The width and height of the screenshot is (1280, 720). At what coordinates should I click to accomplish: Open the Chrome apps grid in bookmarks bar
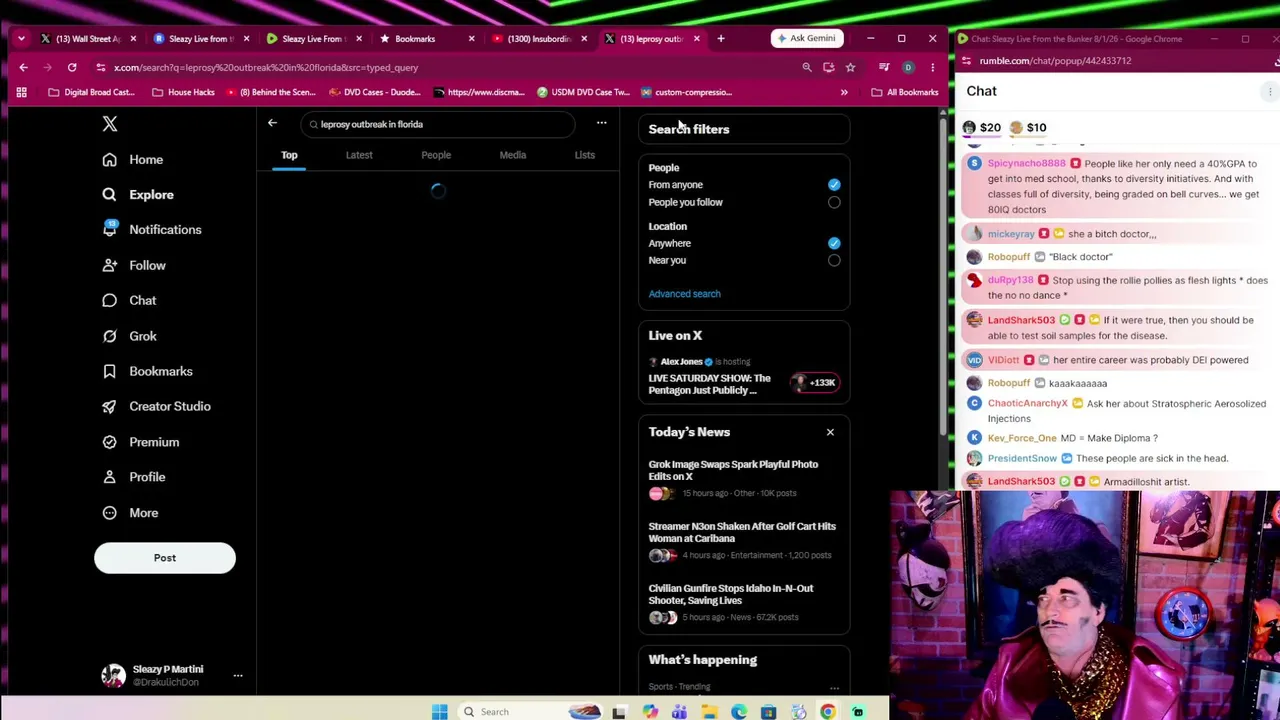(x=21, y=92)
